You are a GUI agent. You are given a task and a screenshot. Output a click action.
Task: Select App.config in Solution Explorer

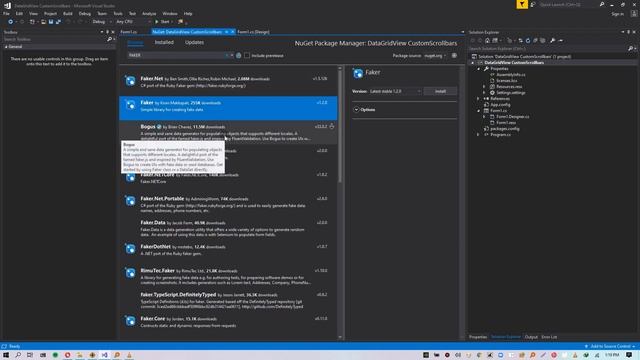pyautogui.click(x=500, y=104)
